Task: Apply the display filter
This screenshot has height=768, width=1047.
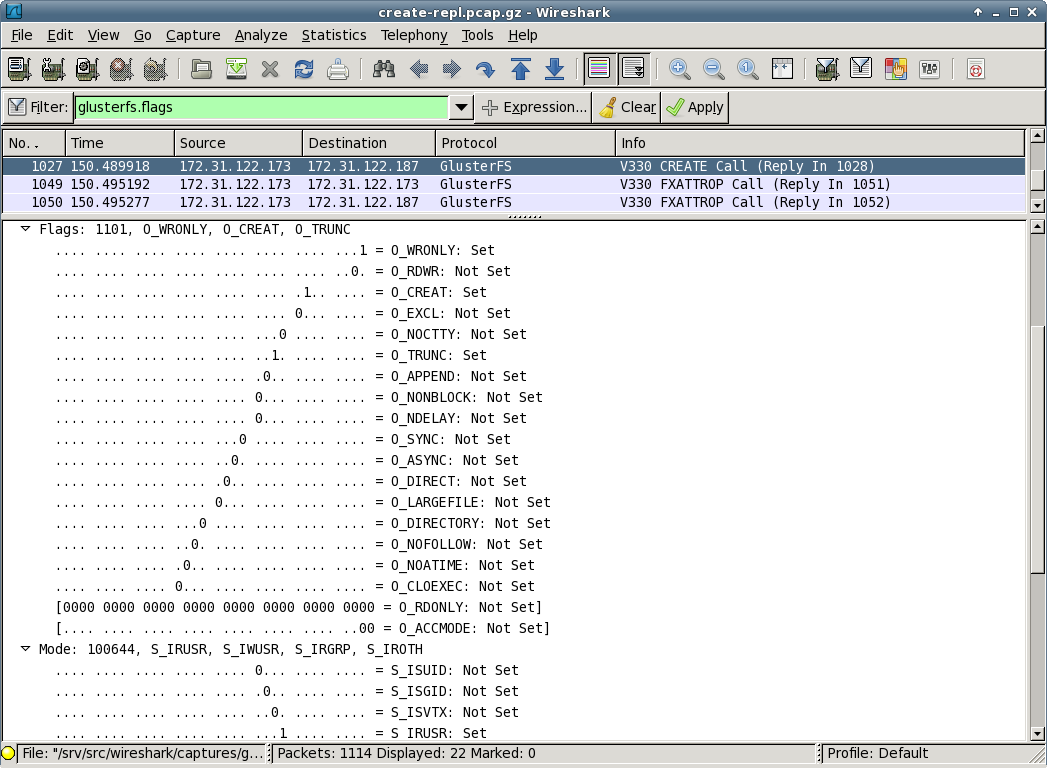Action: 695,108
